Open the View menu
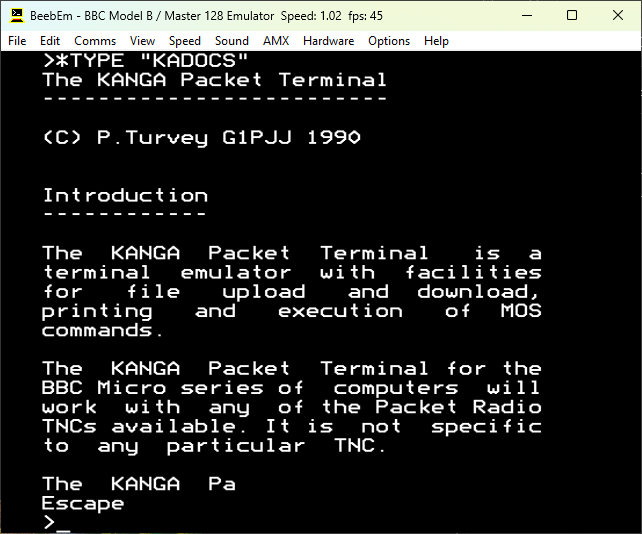 tap(142, 41)
